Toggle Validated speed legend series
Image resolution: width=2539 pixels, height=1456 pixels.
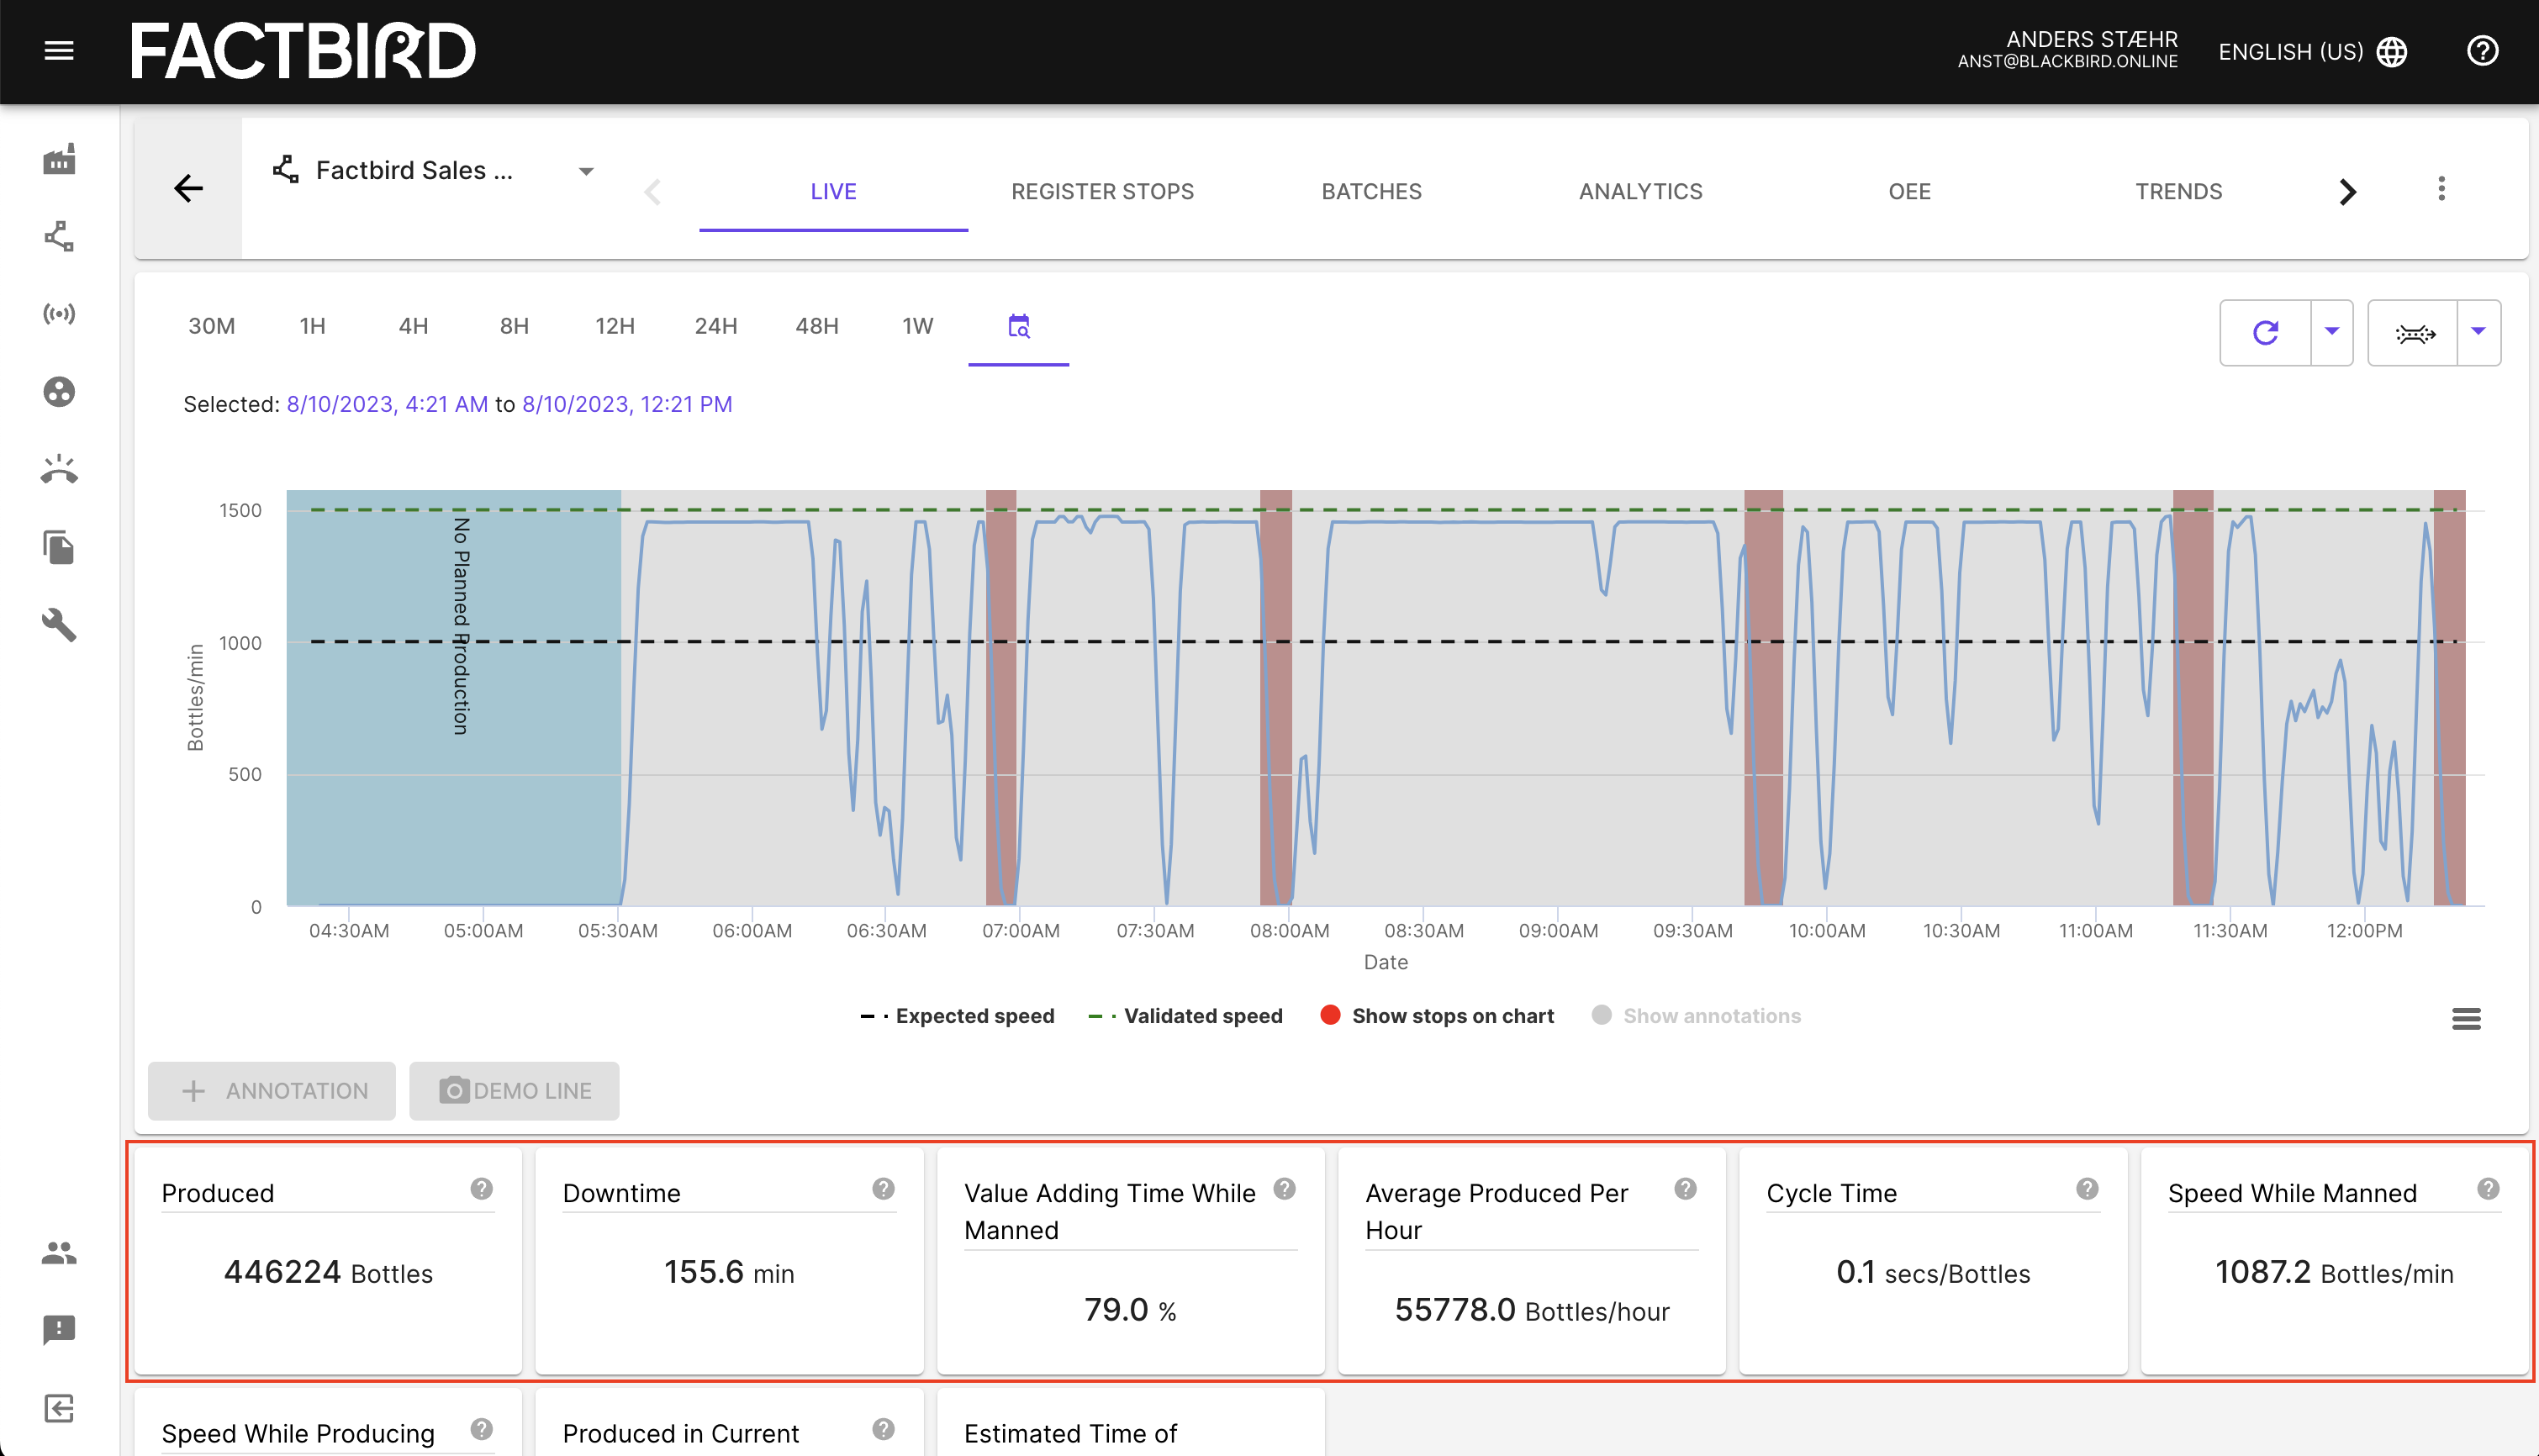click(1185, 1016)
